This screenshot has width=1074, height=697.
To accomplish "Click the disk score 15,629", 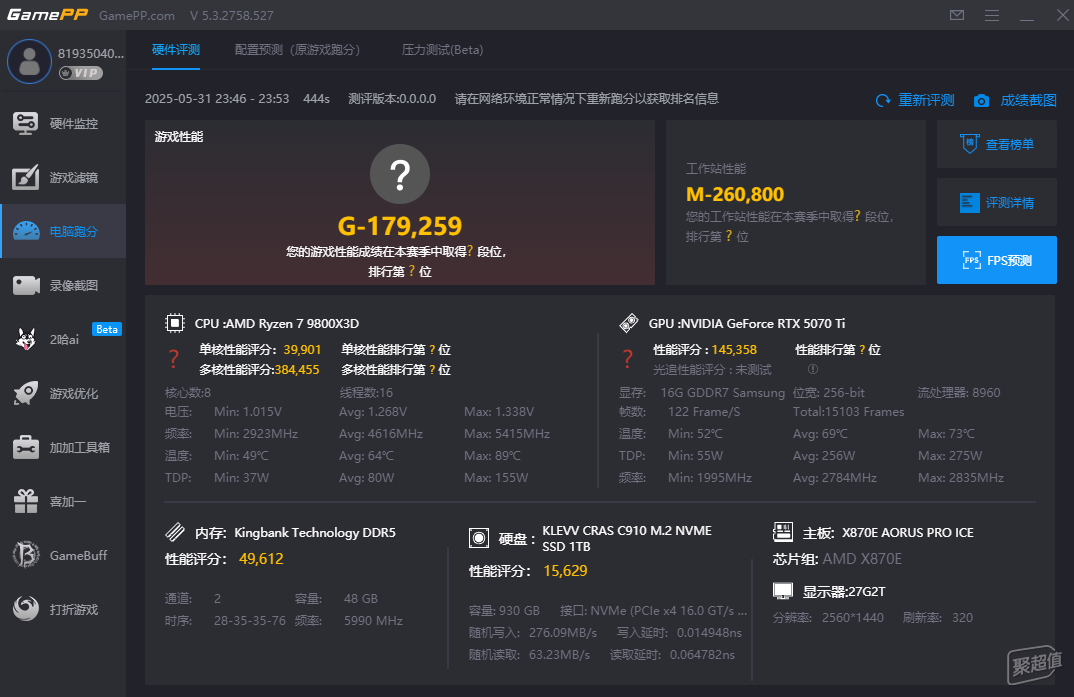I will pyautogui.click(x=565, y=571).
